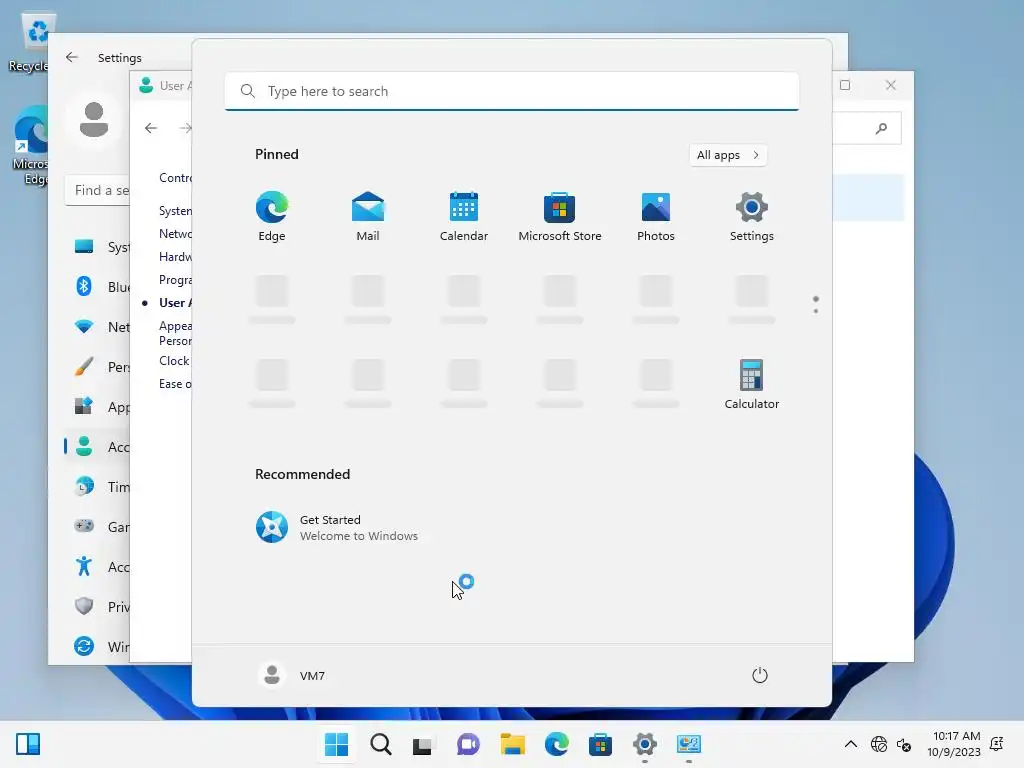
Task: Open Clock link in Control Panel sidebar
Action: [174, 360]
